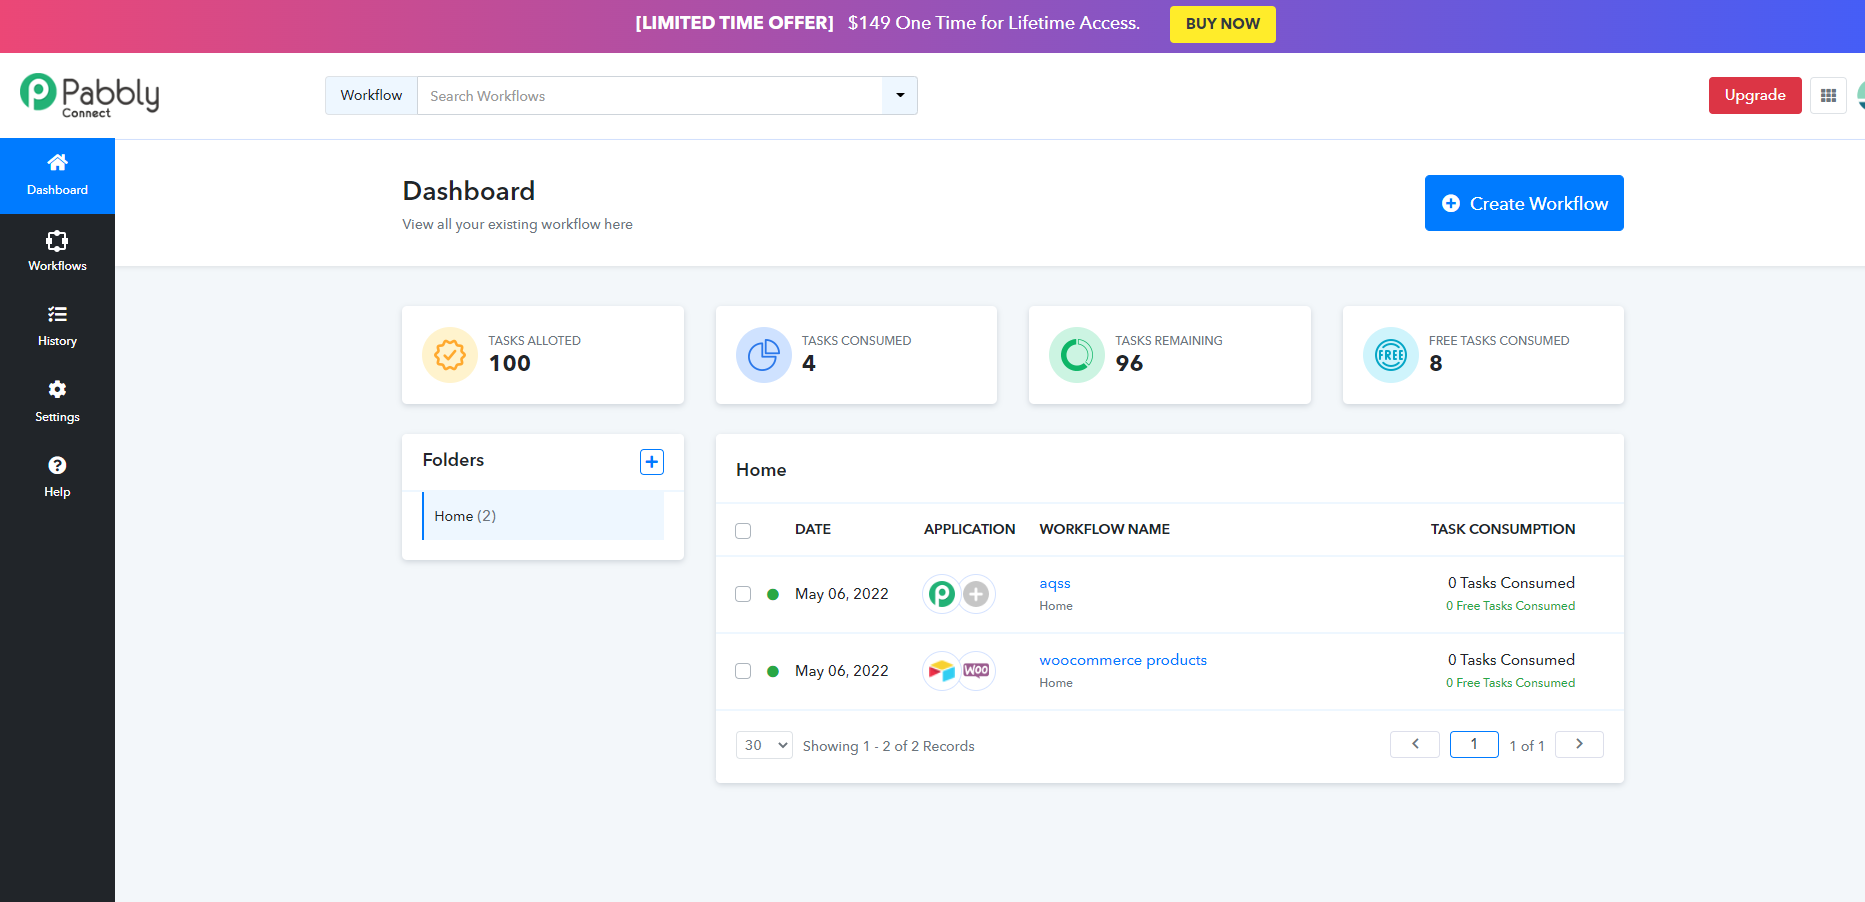The height and width of the screenshot is (902, 1865).
Task: Click the Tasks Consumed pie chart icon
Action: [x=764, y=355]
